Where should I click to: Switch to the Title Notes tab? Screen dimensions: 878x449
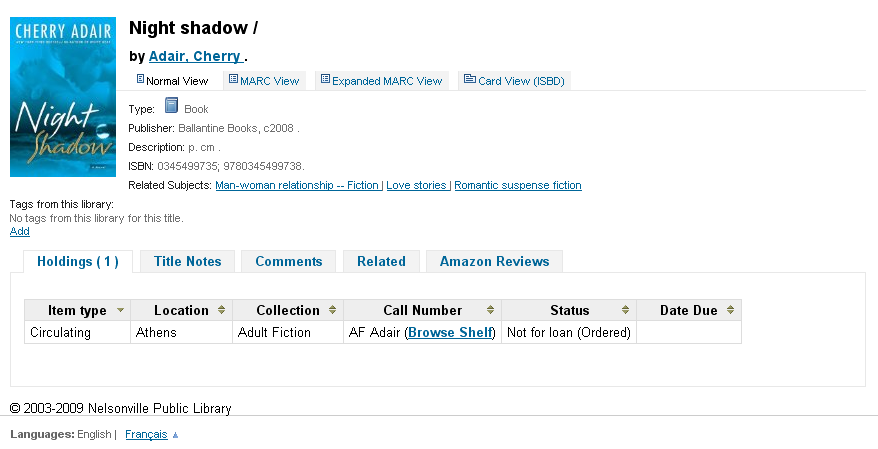coord(187,261)
